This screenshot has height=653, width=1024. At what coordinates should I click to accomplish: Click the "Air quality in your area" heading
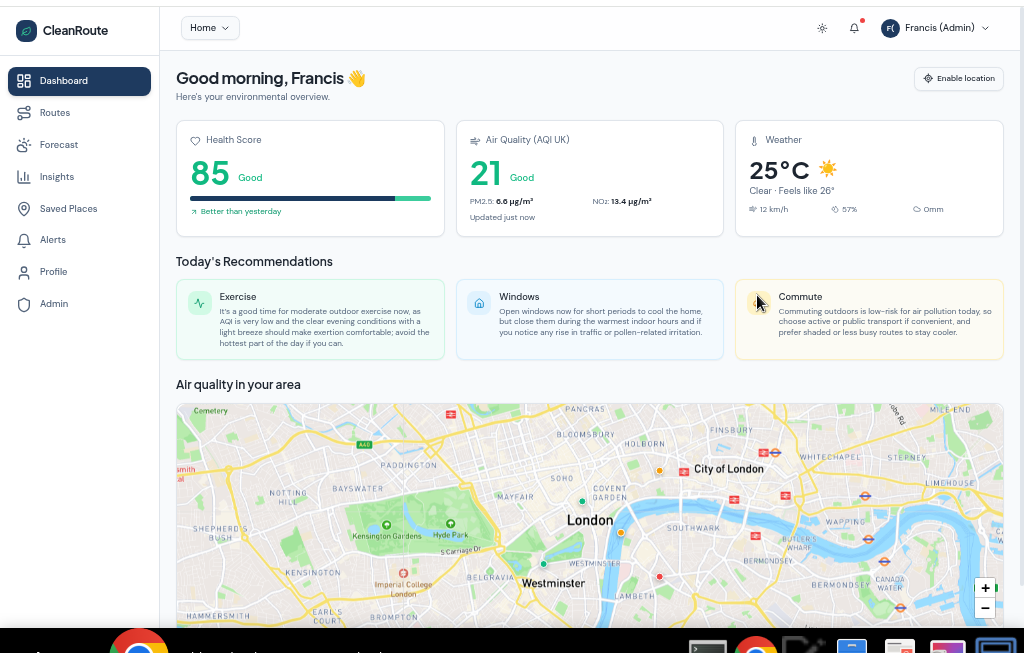tap(238, 385)
